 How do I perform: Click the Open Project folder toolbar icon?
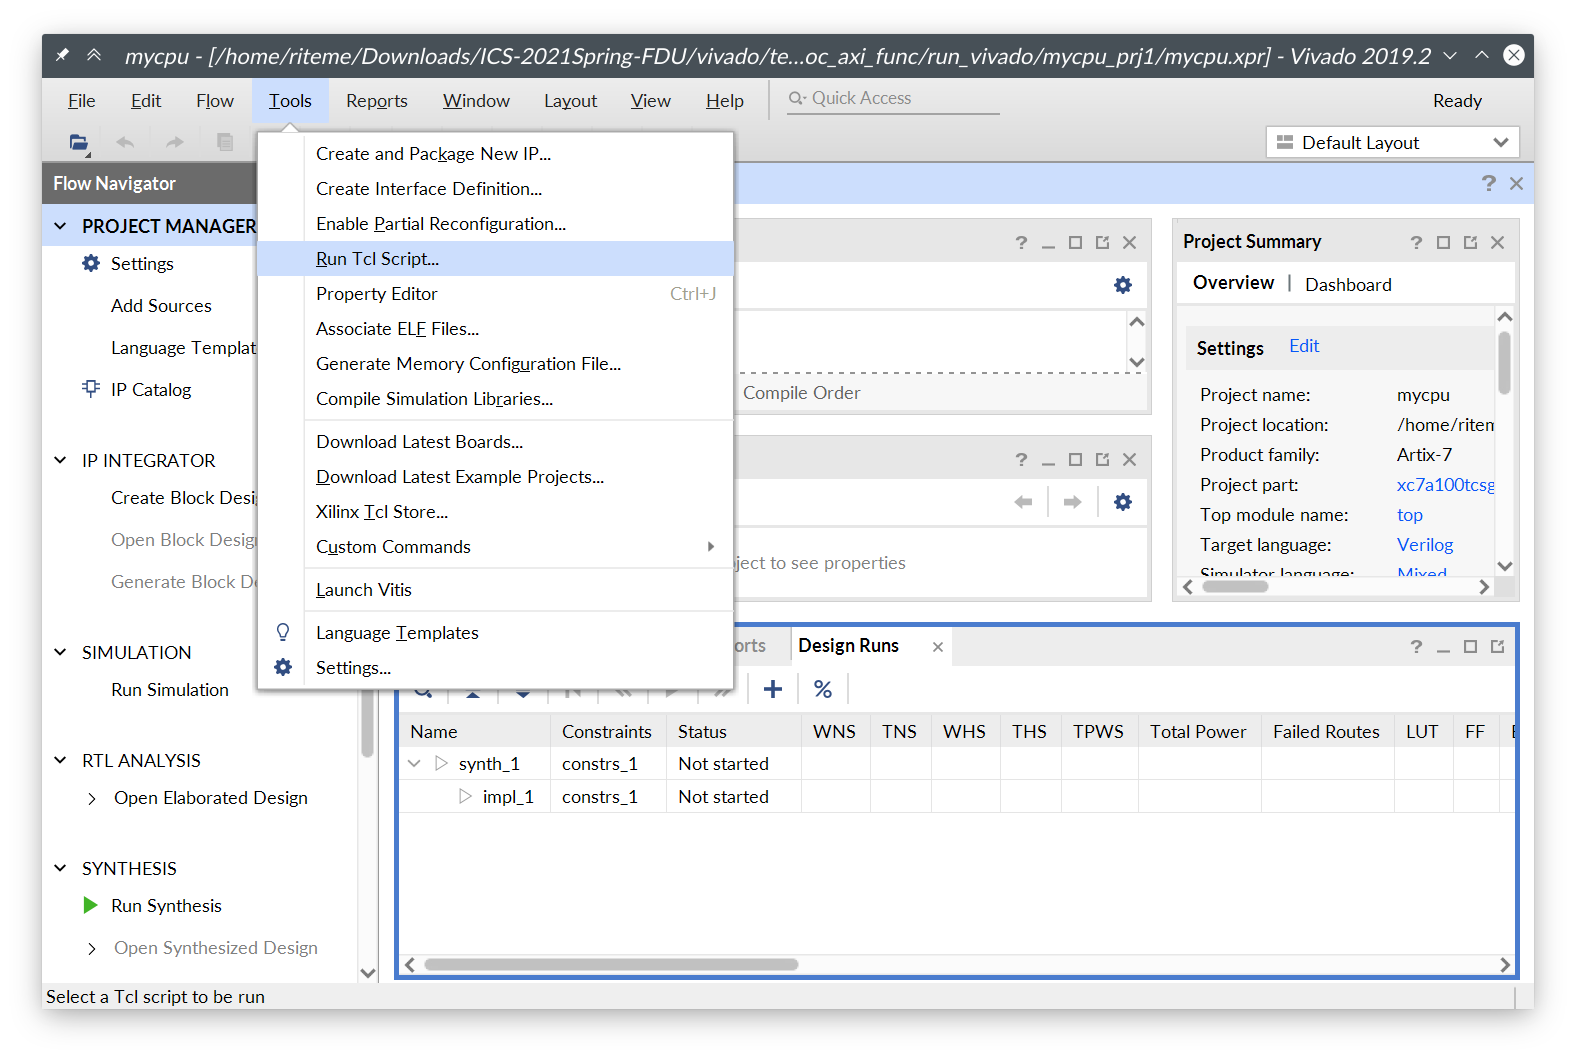click(x=78, y=143)
